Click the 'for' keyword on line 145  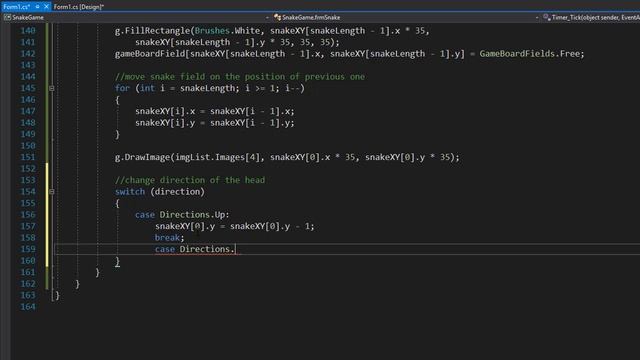(x=122, y=88)
